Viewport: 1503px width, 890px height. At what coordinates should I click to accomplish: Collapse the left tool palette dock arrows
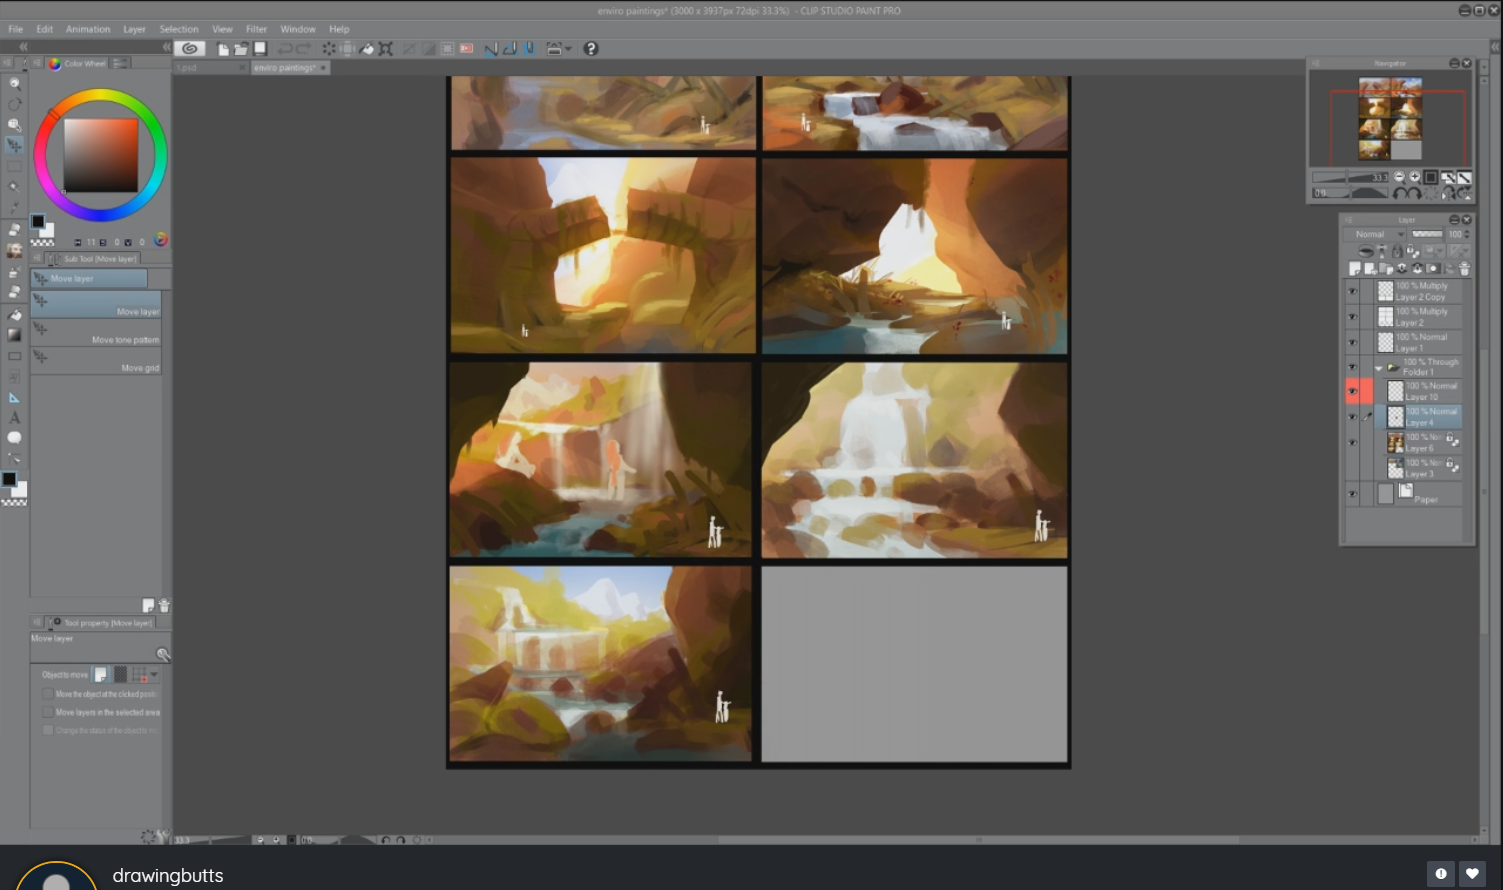[x=22, y=47]
